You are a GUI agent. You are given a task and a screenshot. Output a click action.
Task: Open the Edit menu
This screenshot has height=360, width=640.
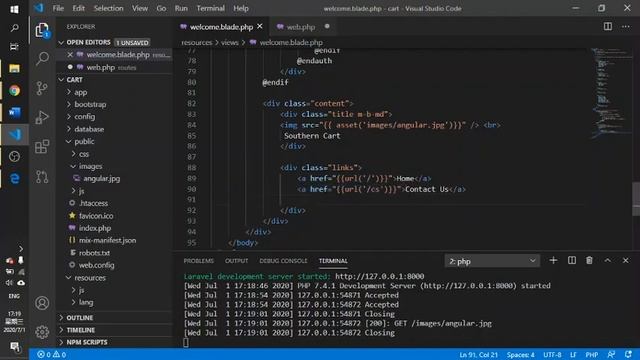pyautogui.click(x=78, y=8)
